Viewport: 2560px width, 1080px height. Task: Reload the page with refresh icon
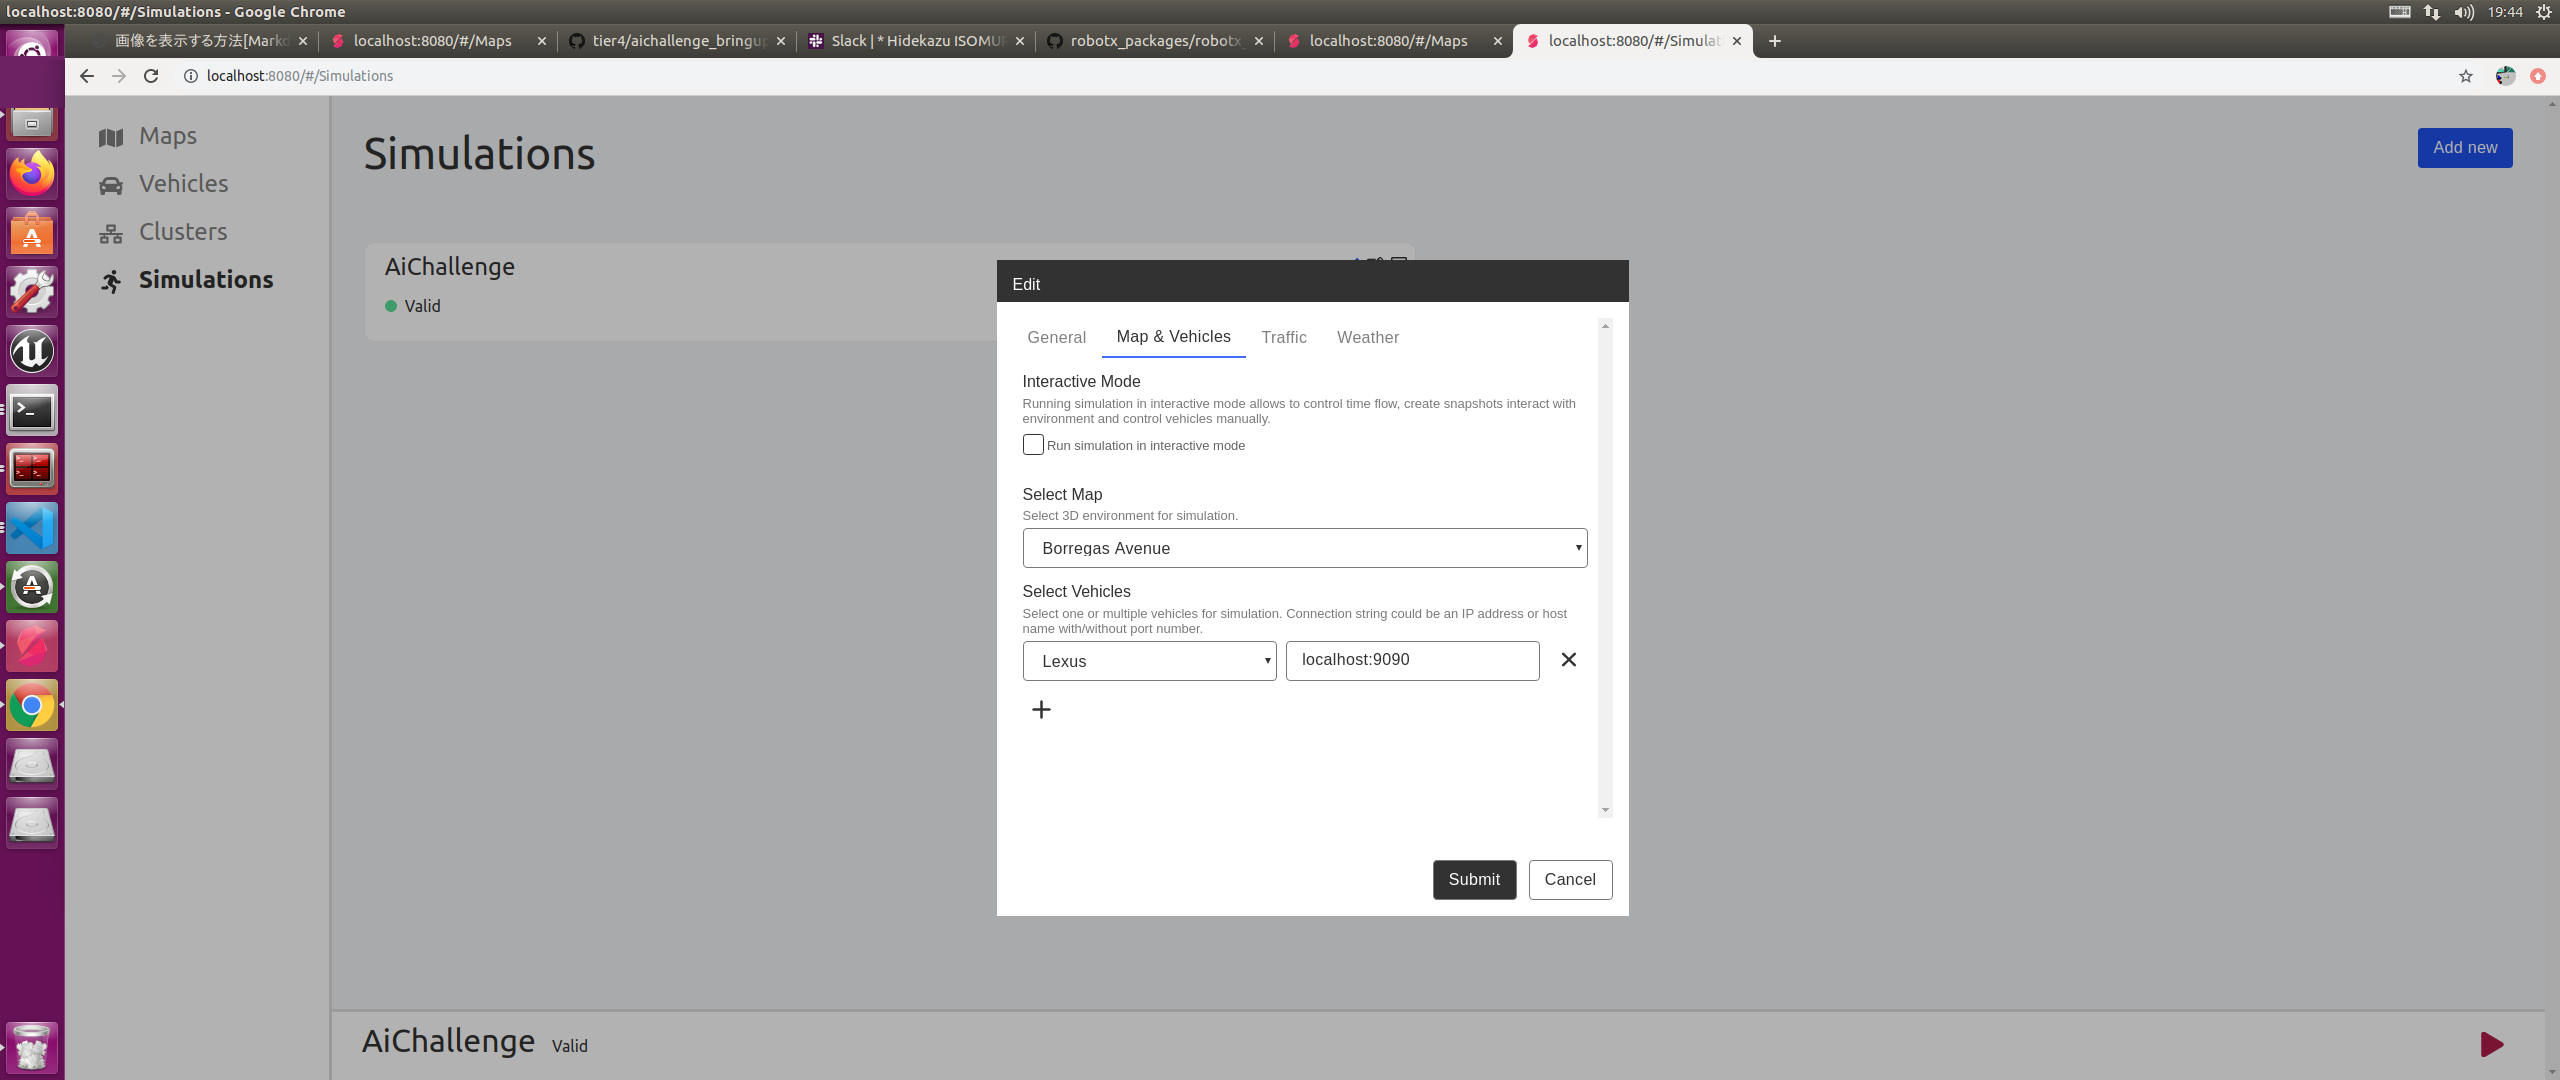pyautogui.click(x=151, y=76)
